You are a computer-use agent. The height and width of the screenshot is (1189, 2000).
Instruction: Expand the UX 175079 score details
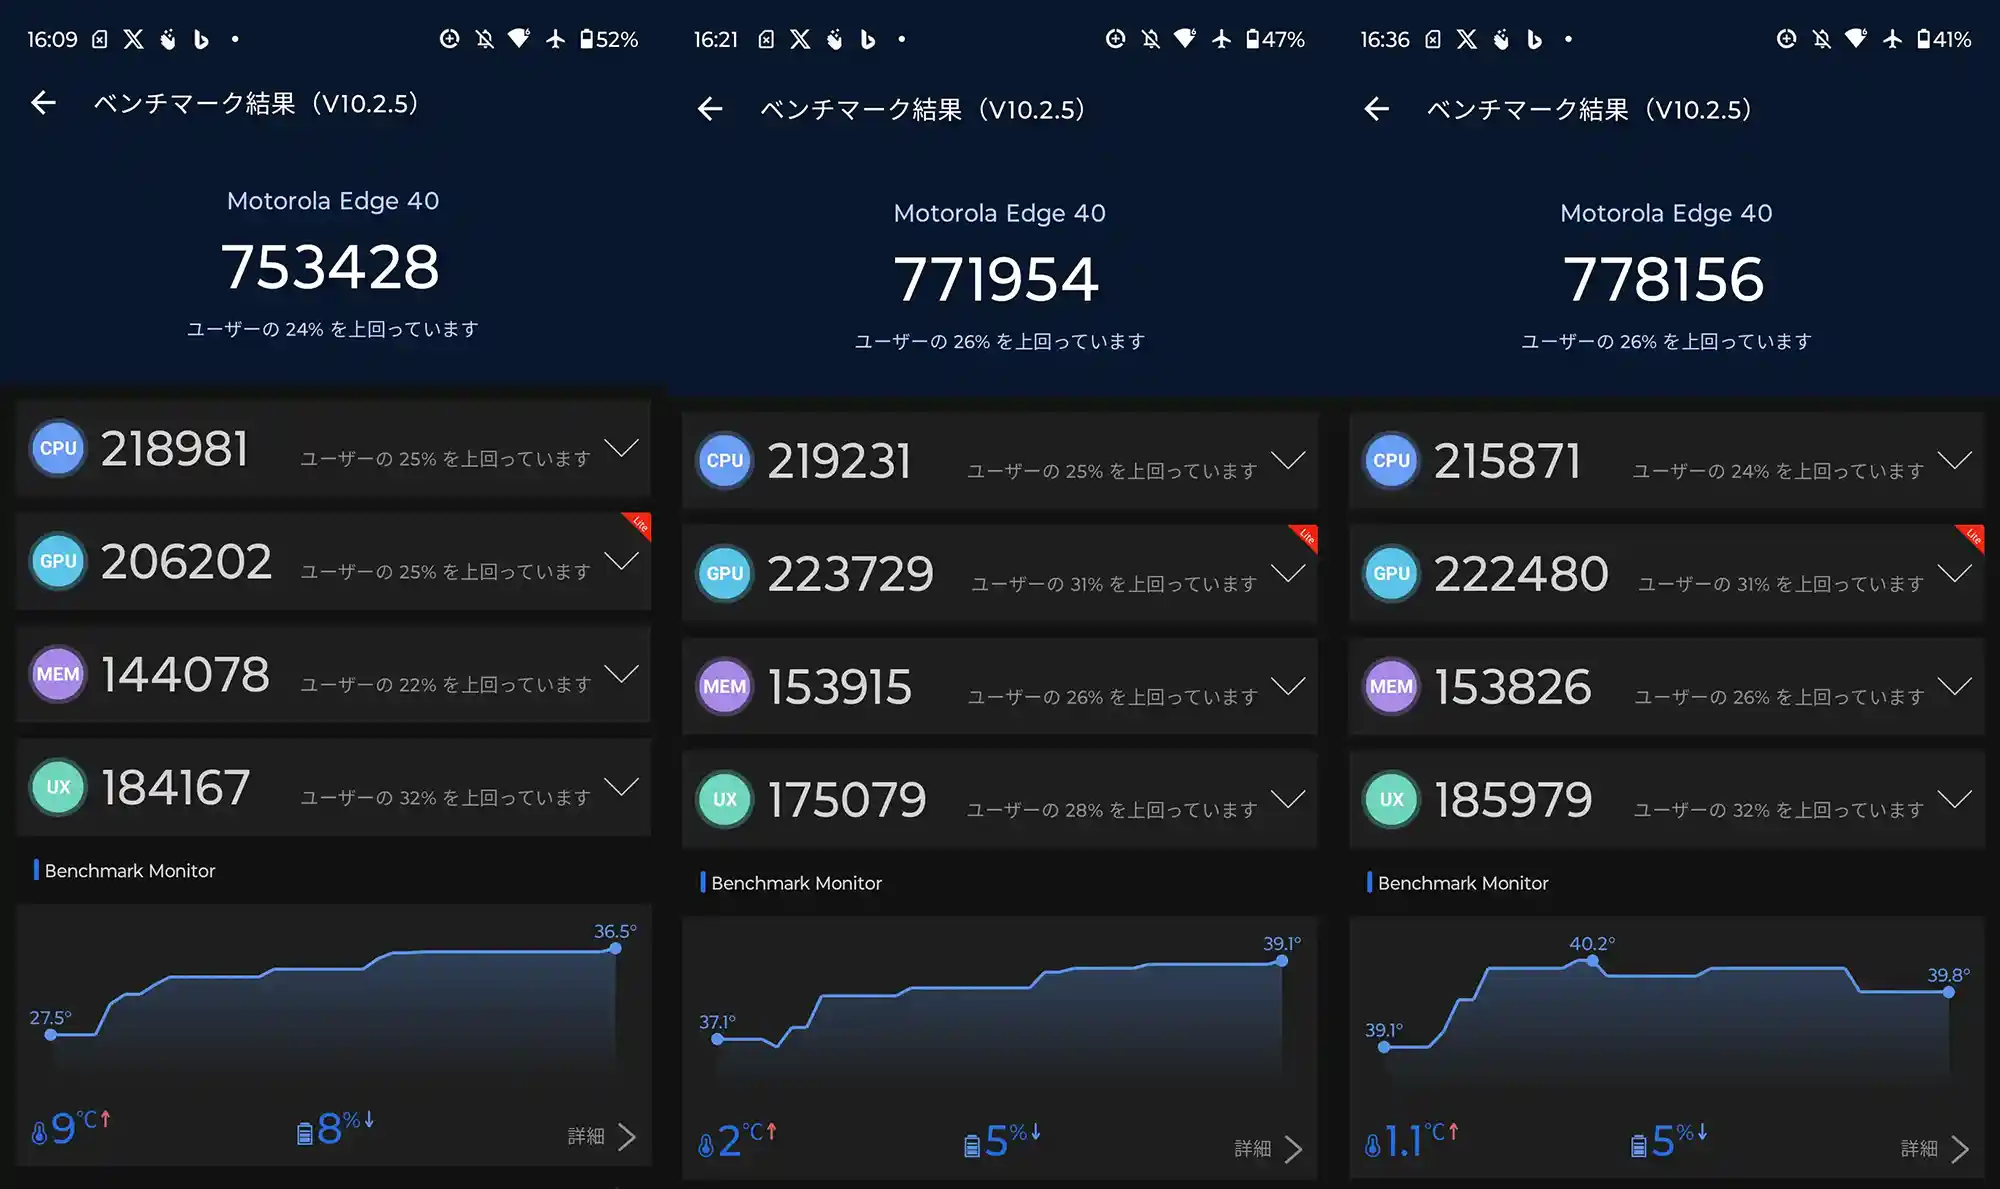pyautogui.click(x=1288, y=799)
